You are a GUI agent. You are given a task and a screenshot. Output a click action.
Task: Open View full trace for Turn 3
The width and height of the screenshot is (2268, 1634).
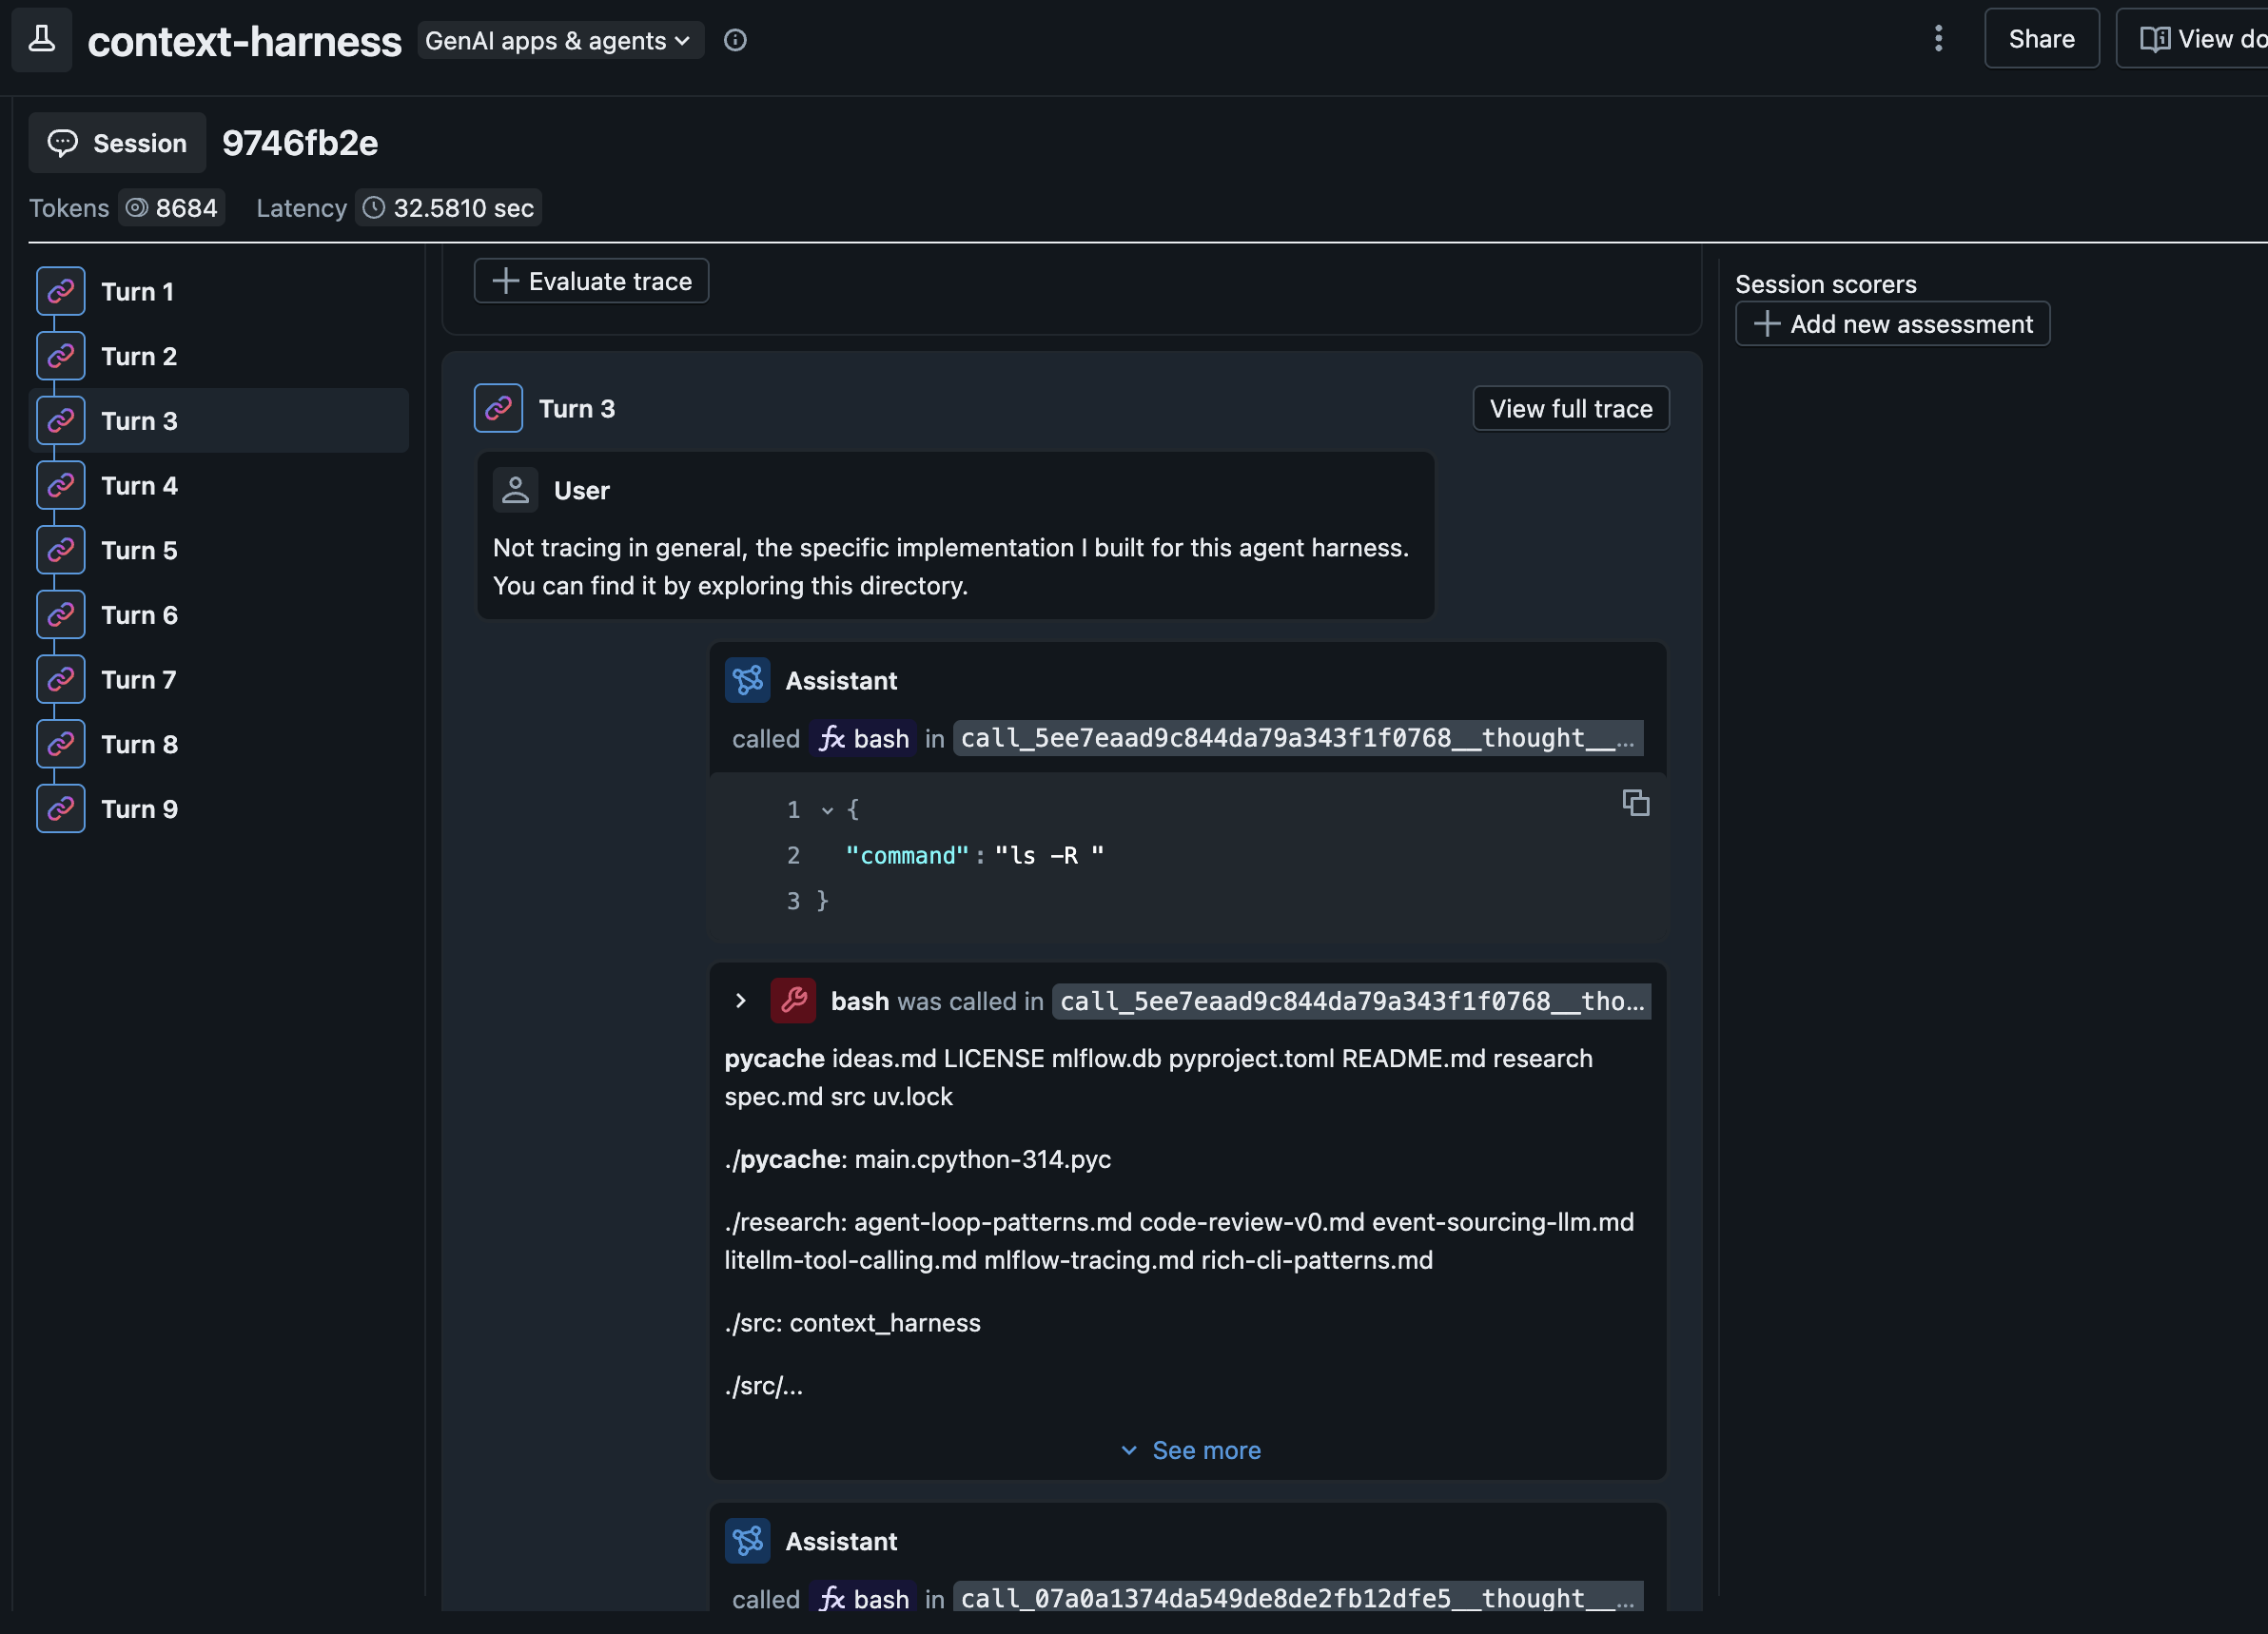pyautogui.click(x=1570, y=408)
